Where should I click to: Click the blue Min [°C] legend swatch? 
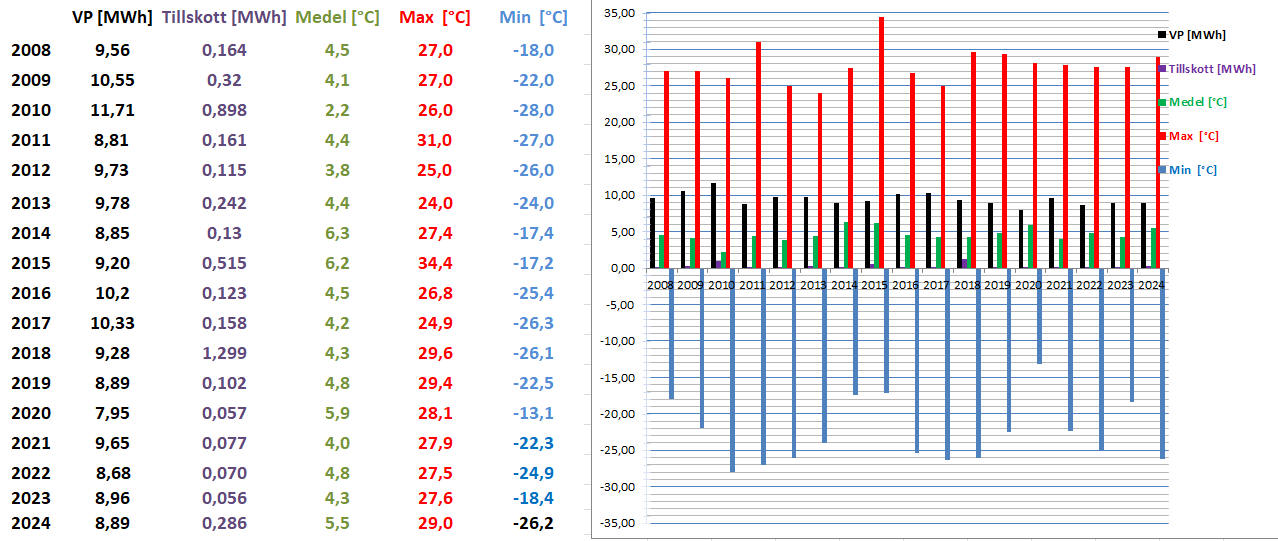click(1162, 169)
